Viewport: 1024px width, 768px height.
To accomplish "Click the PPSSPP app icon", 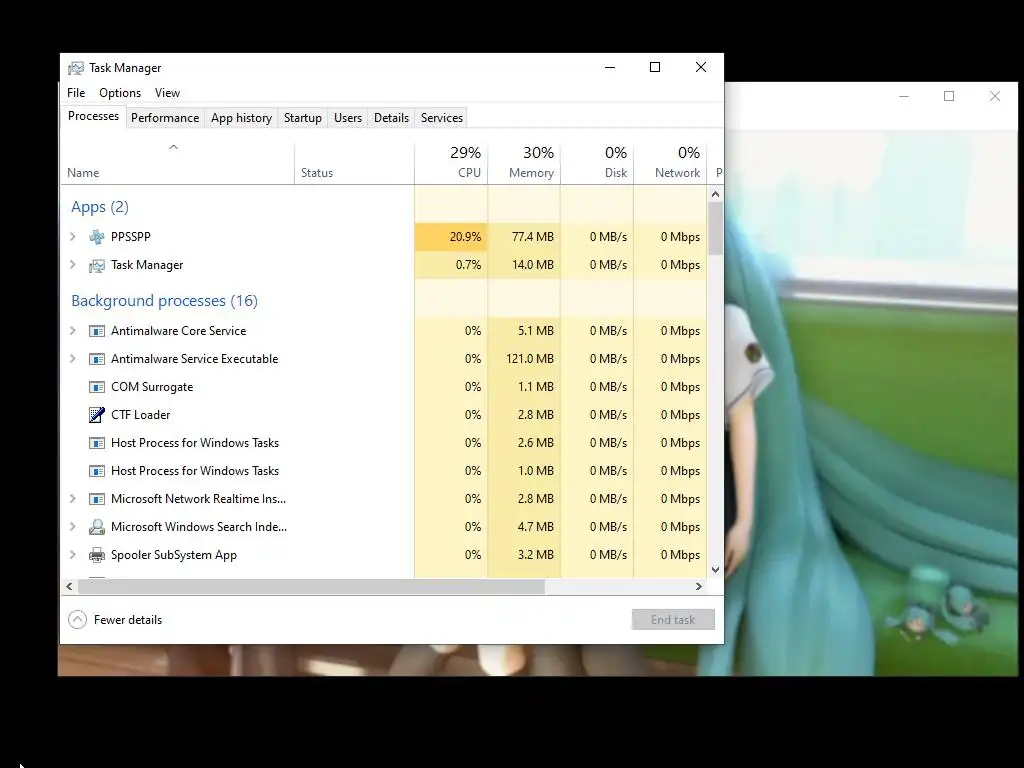I will tap(97, 237).
